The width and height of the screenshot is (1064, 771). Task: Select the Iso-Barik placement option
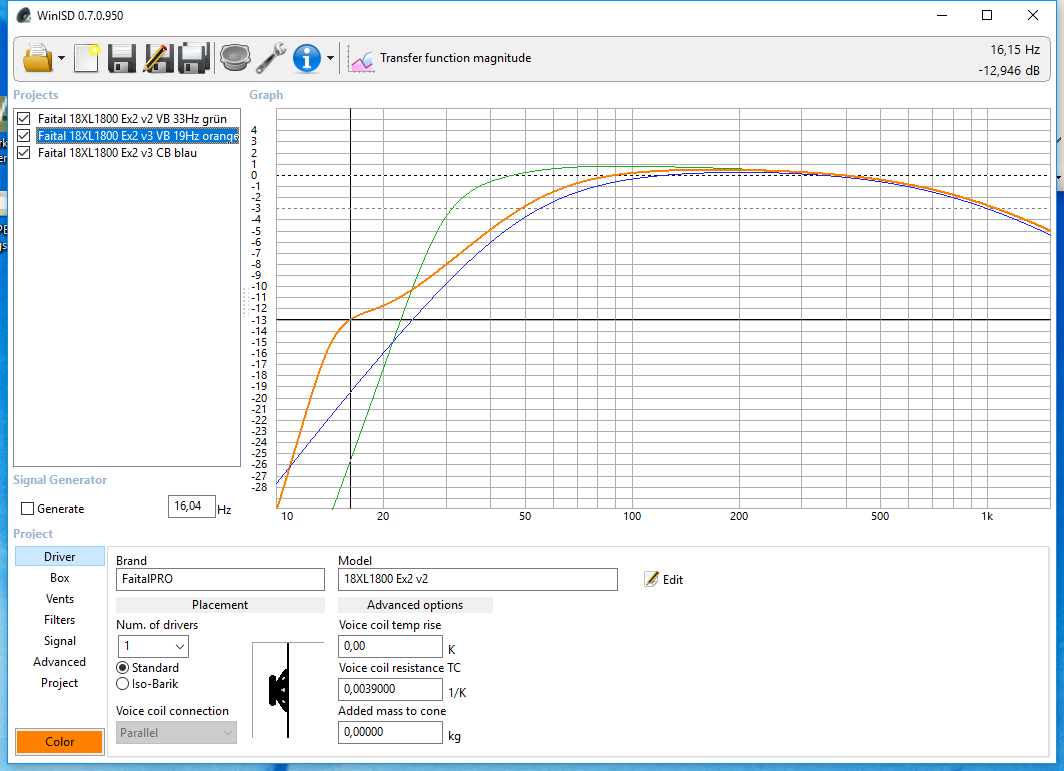pos(123,684)
